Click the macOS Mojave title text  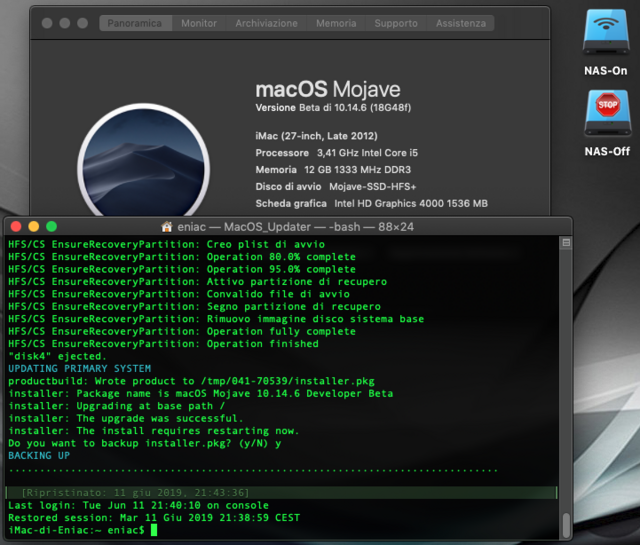pos(328,89)
